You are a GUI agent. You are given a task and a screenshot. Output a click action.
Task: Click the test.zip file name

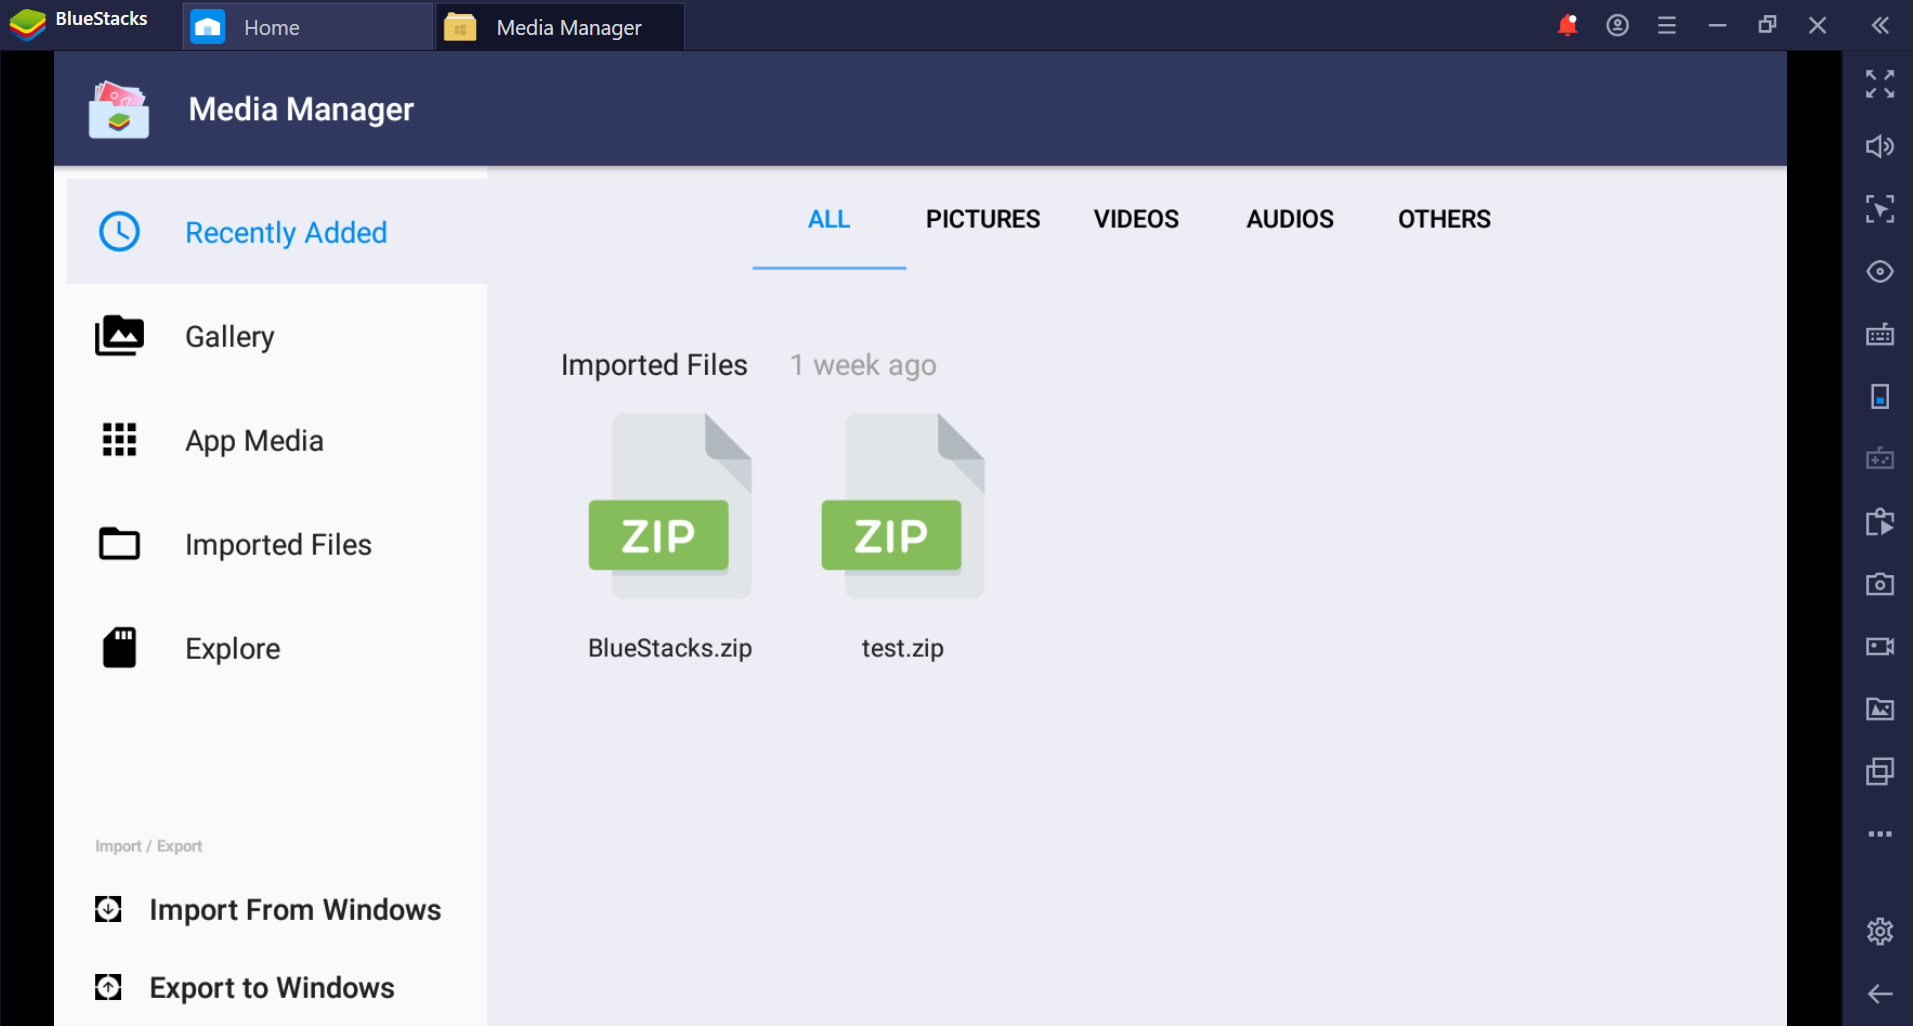click(x=903, y=648)
